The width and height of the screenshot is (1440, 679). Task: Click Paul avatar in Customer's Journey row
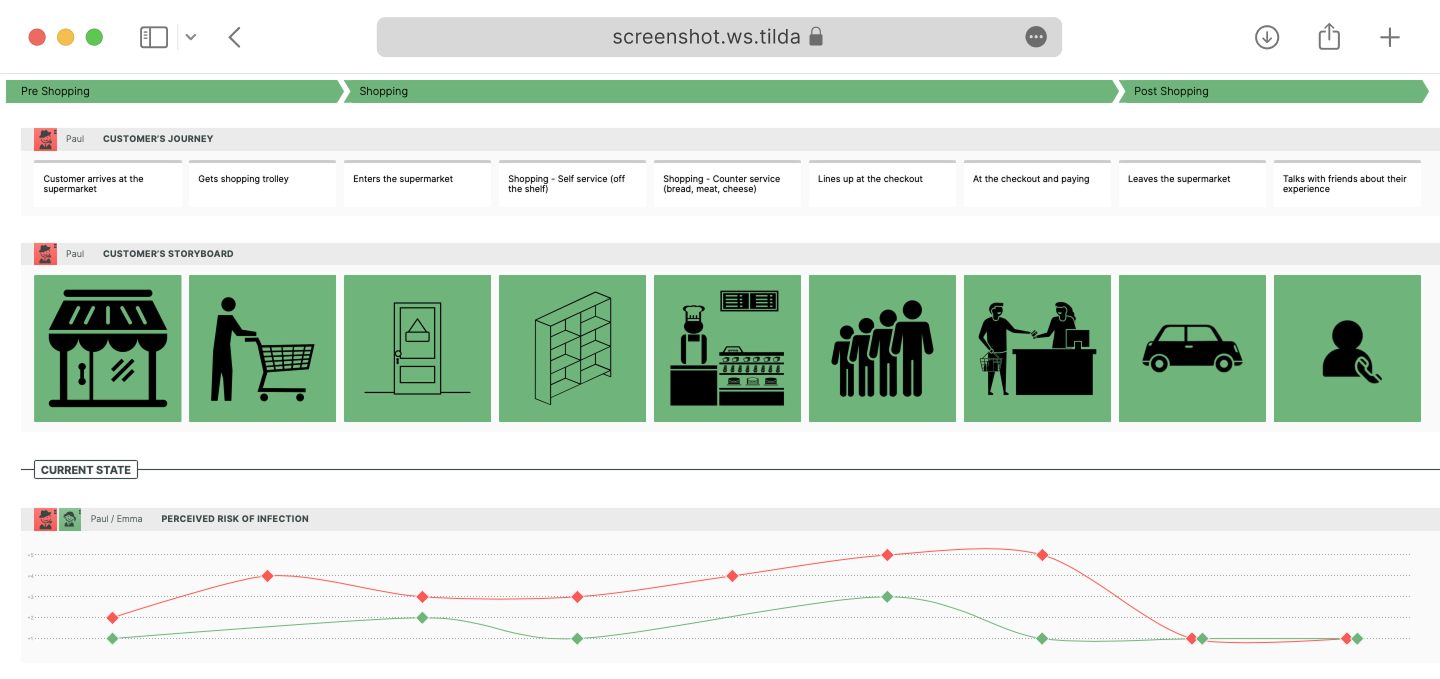[x=45, y=139]
